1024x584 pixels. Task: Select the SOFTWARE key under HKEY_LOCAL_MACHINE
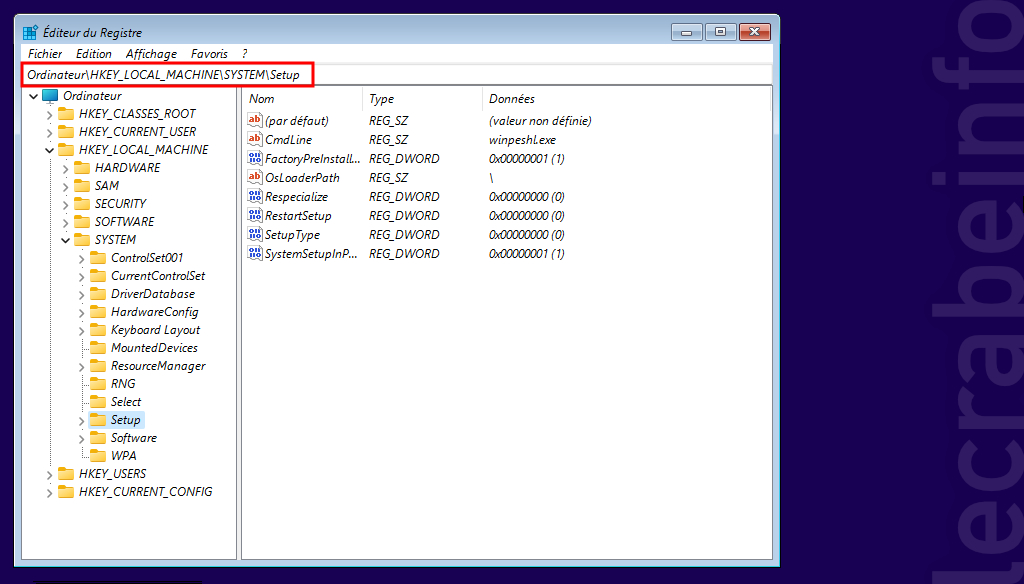click(124, 222)
